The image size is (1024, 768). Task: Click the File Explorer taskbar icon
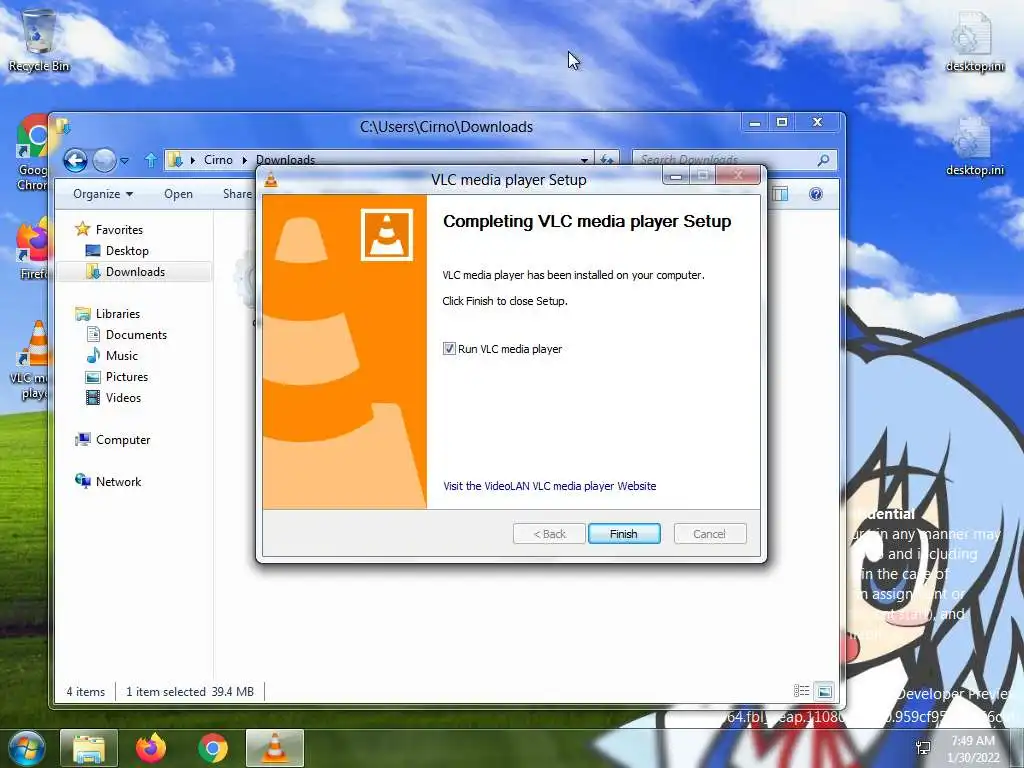tap(89, 748)
